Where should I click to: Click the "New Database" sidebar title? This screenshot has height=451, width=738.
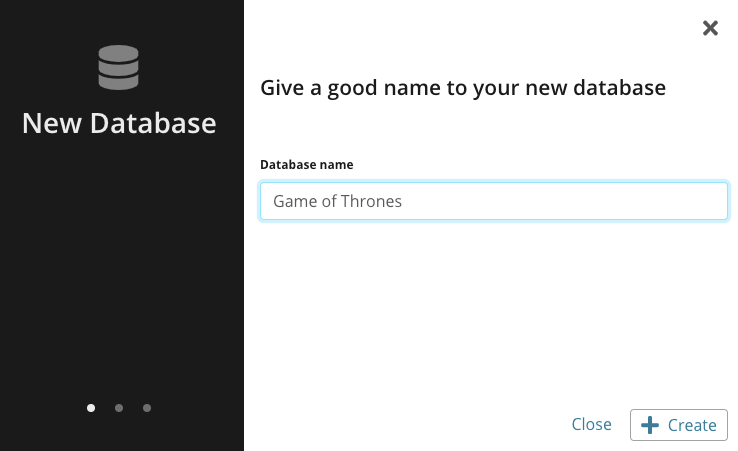(x=119, y=123)
